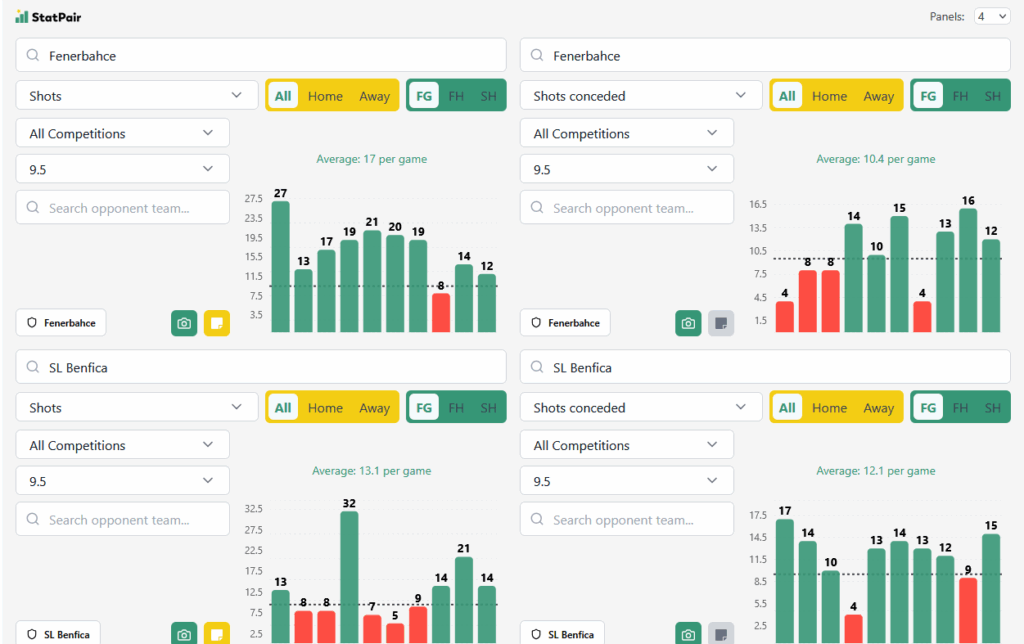Click SL Benfica team chip in Shots panel

coord(58,634)
